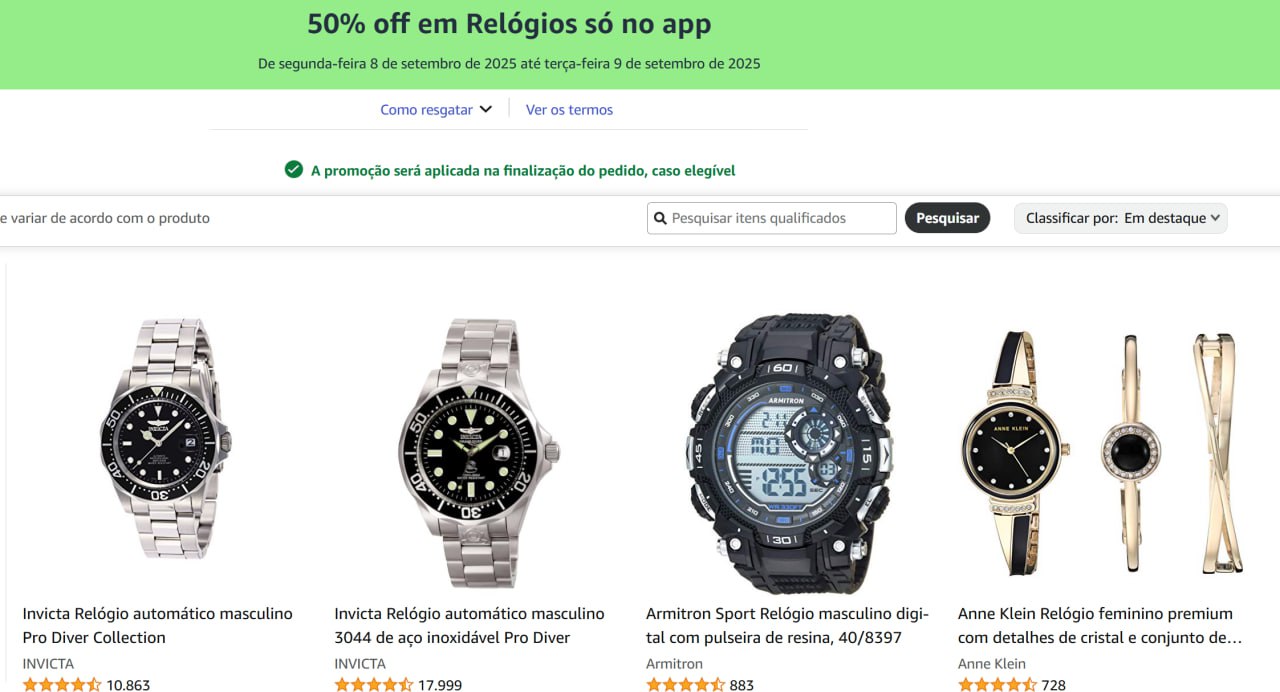Expand the Como resgatar chevron
This screenshot has width=1280, height=692.
coord(486,110)
